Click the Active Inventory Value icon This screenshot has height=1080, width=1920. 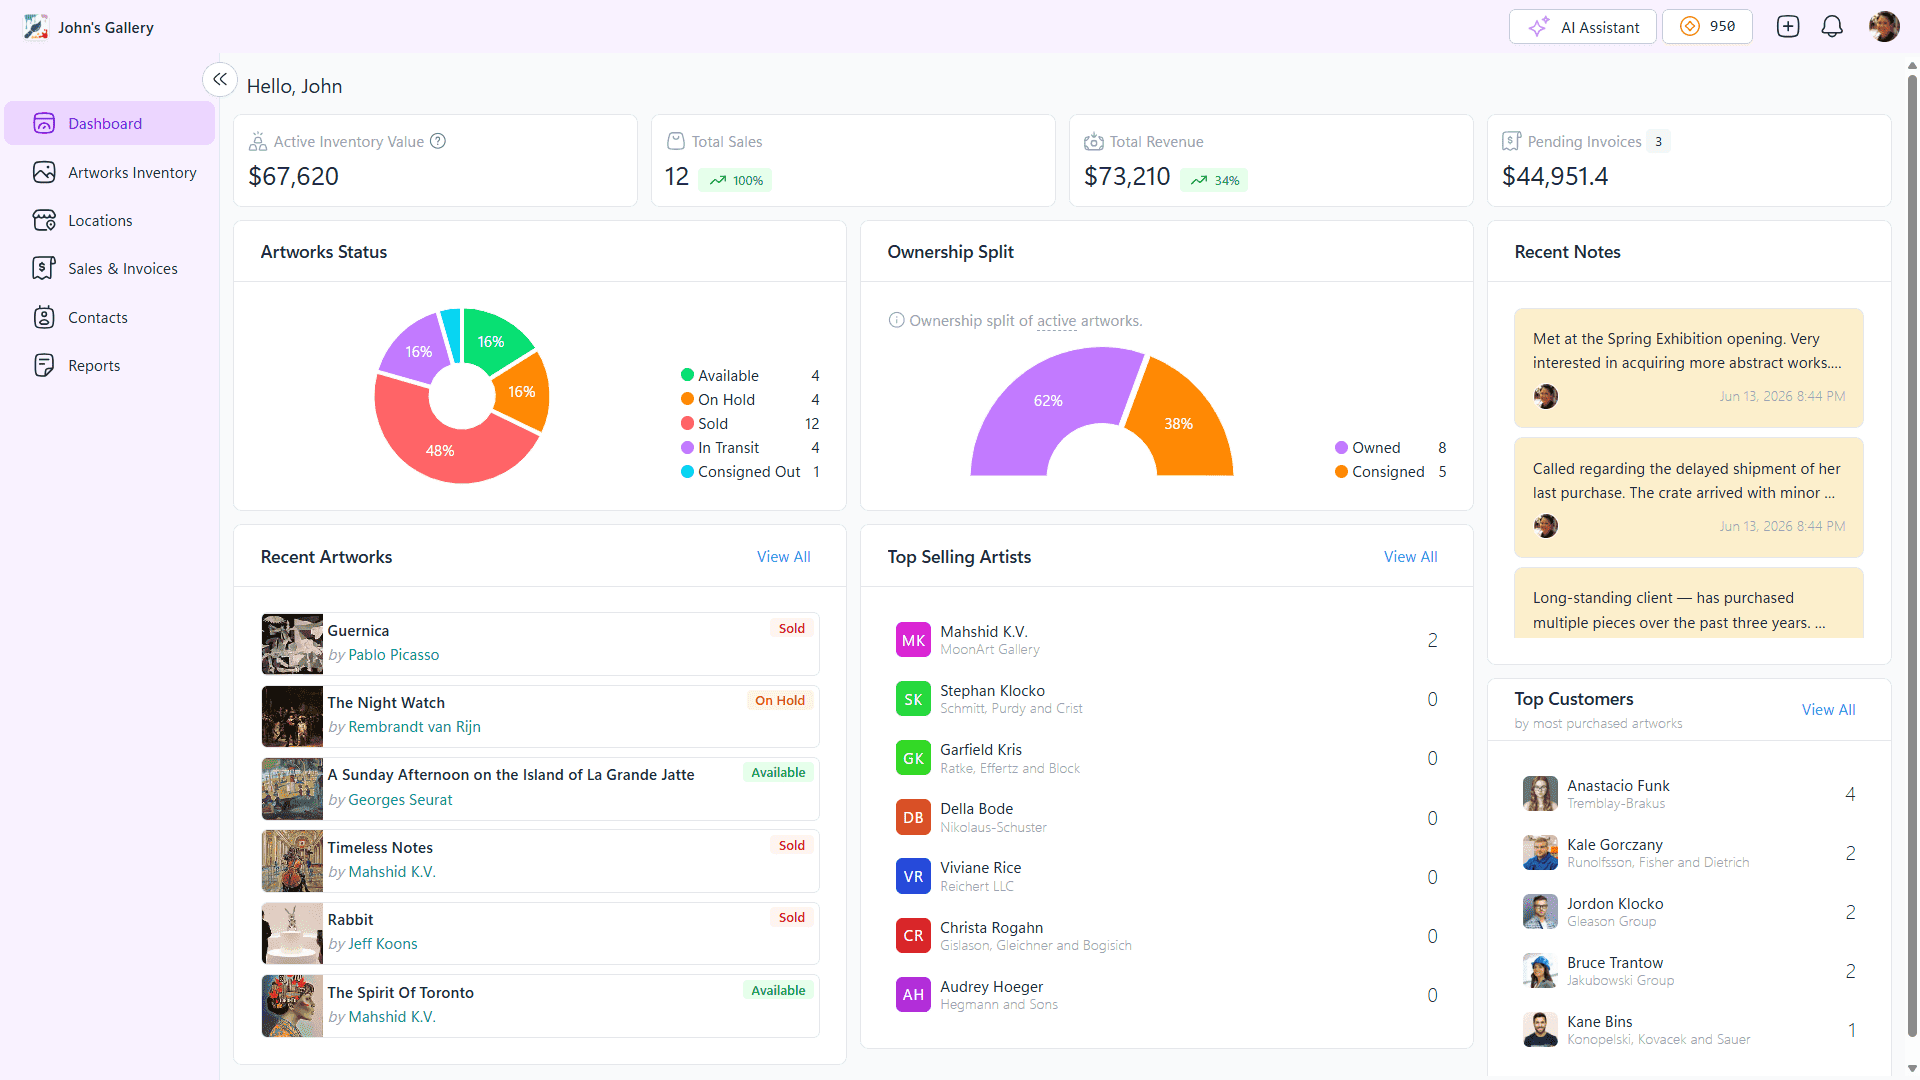(x=258, y=141)
